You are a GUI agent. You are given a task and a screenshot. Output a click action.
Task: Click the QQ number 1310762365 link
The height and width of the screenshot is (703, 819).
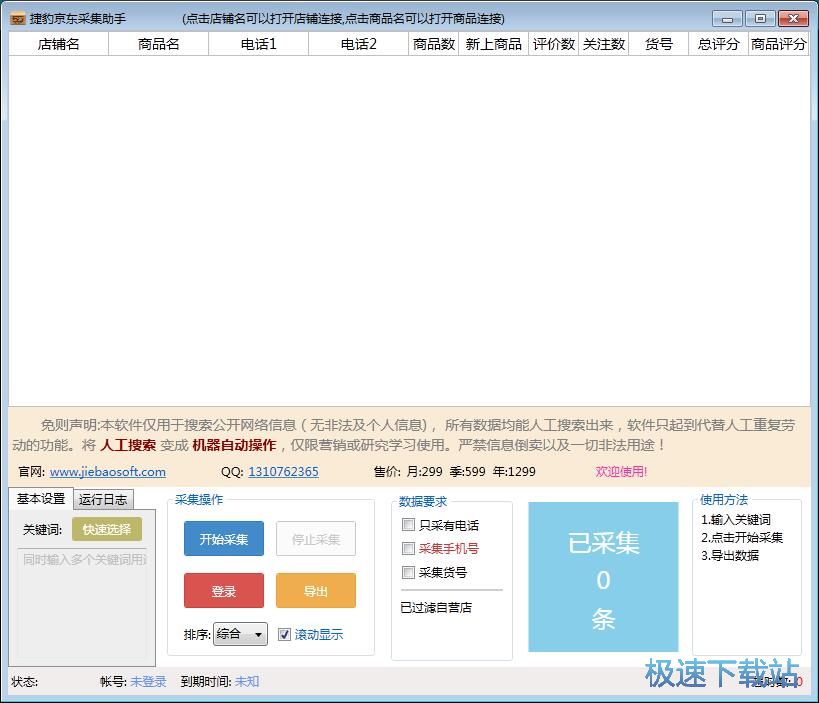(283, 472)
